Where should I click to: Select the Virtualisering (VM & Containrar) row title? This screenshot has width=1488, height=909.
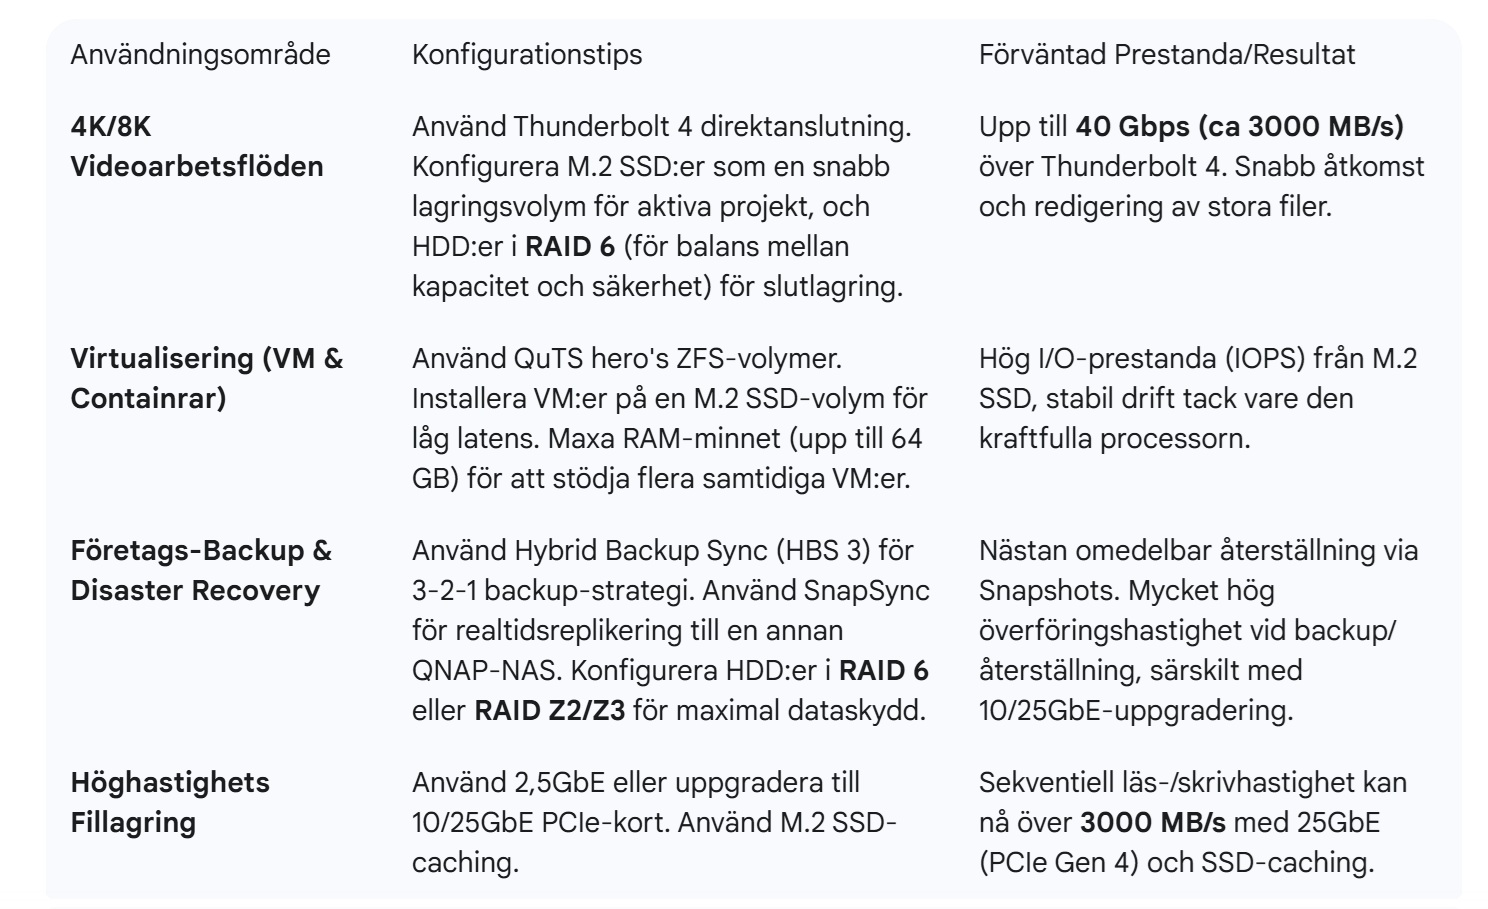click(x=206, y=378)
